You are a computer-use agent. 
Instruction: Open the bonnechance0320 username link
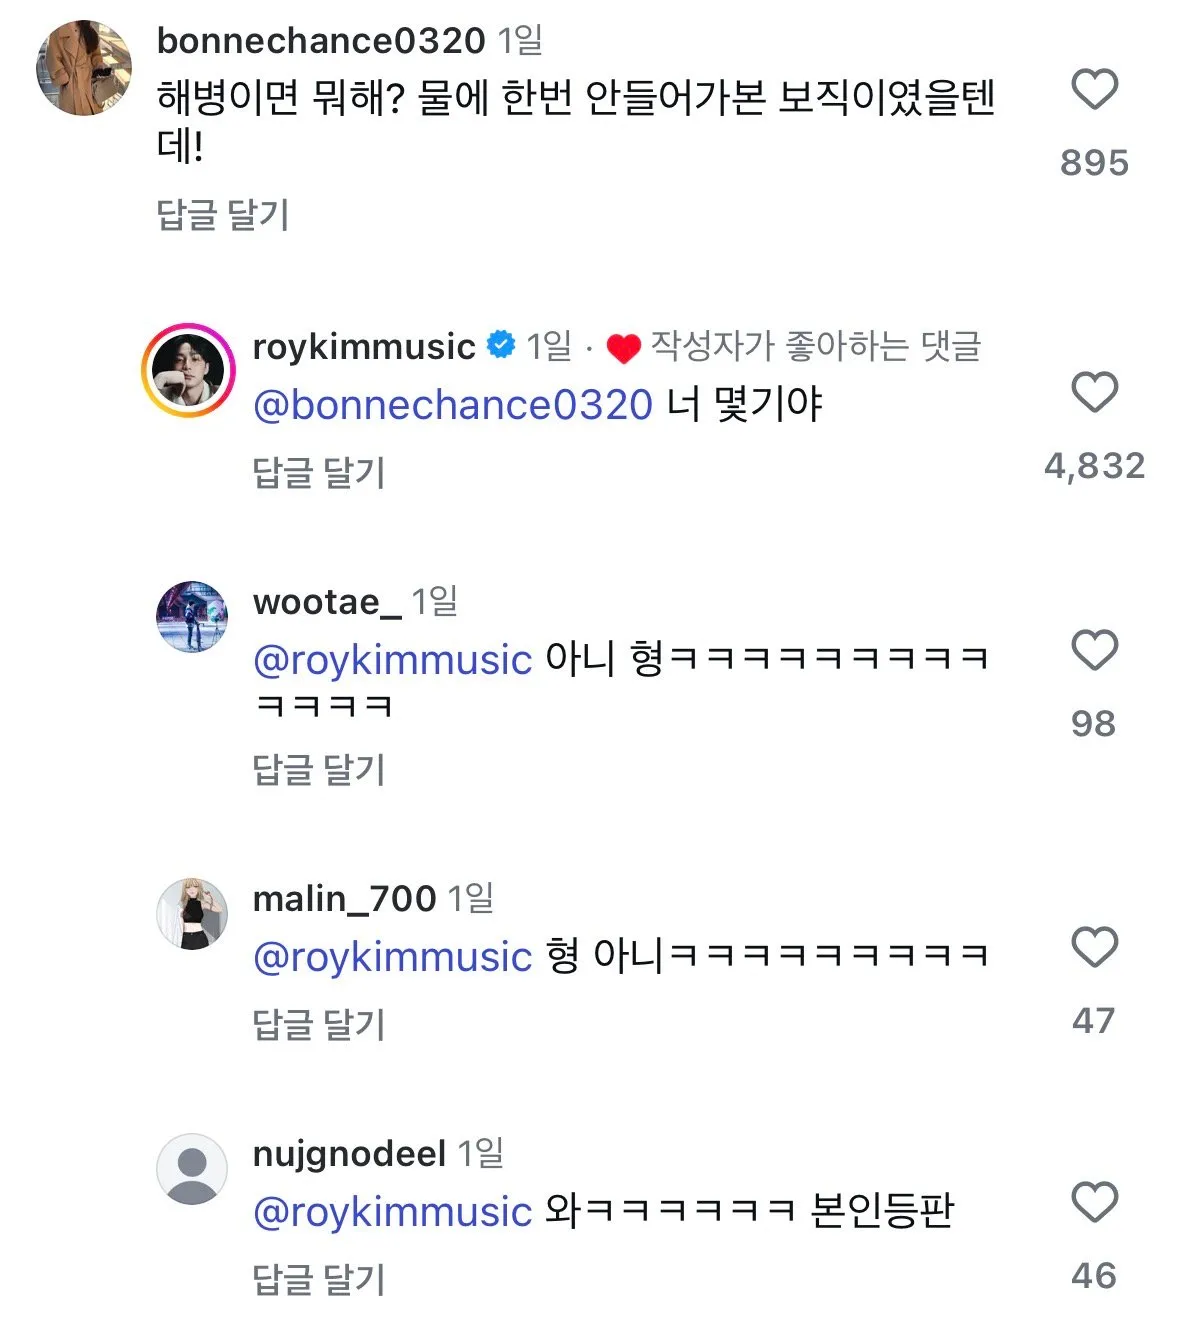(321, 41)
